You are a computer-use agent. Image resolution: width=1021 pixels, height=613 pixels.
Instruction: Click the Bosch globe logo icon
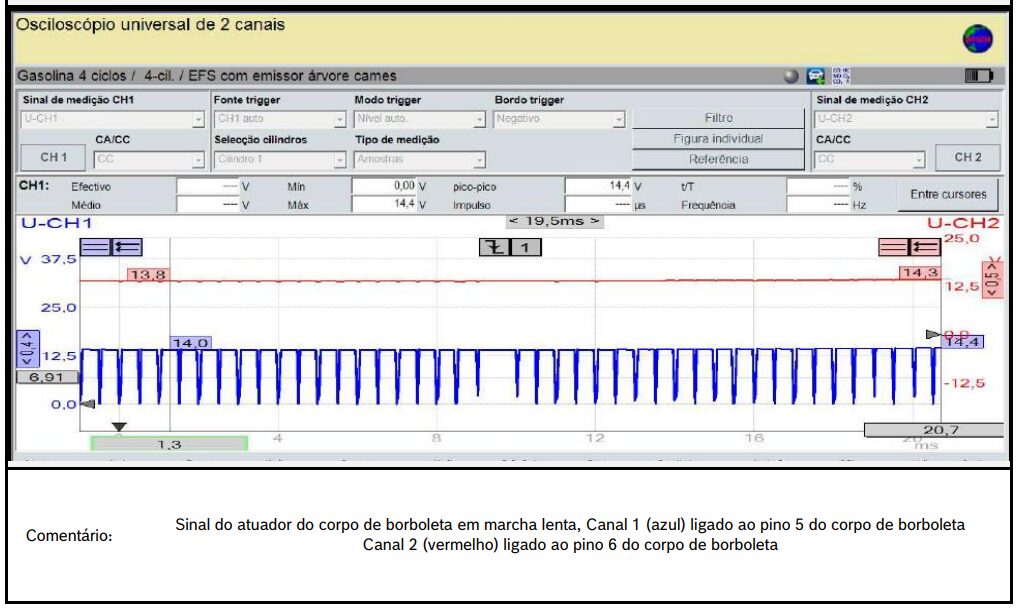tap(977, 39)
